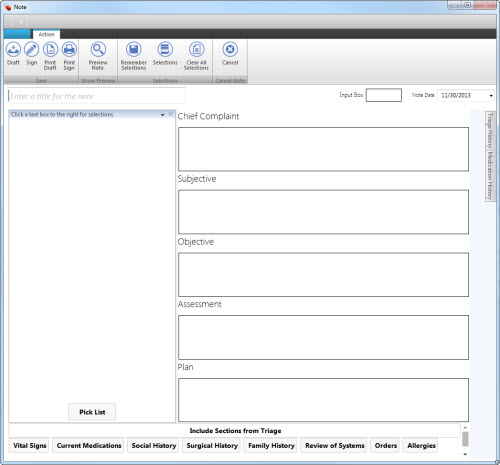Click the quick access toolbar dropdown arrow

(x=21, y=22)
